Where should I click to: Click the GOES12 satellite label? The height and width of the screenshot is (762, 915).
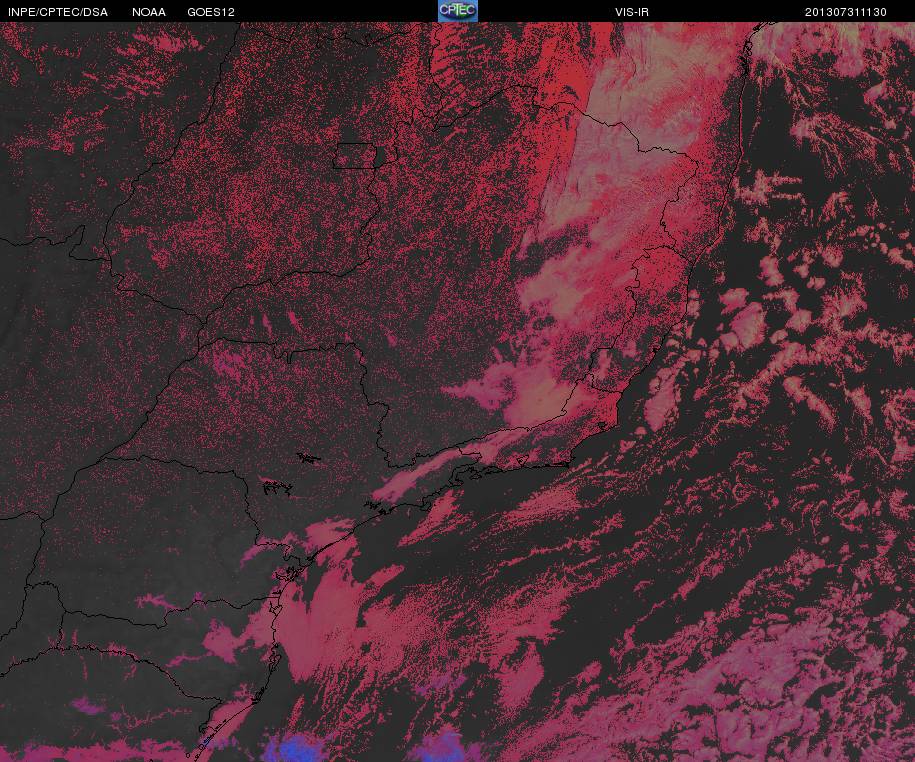(211, 12)
